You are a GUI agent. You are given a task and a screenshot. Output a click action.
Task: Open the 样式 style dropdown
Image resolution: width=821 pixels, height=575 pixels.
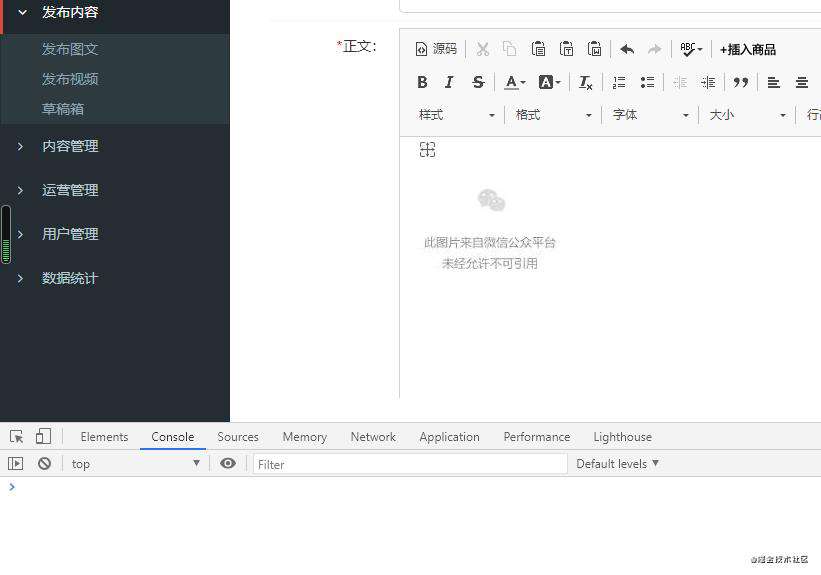(x=457, y=115)
